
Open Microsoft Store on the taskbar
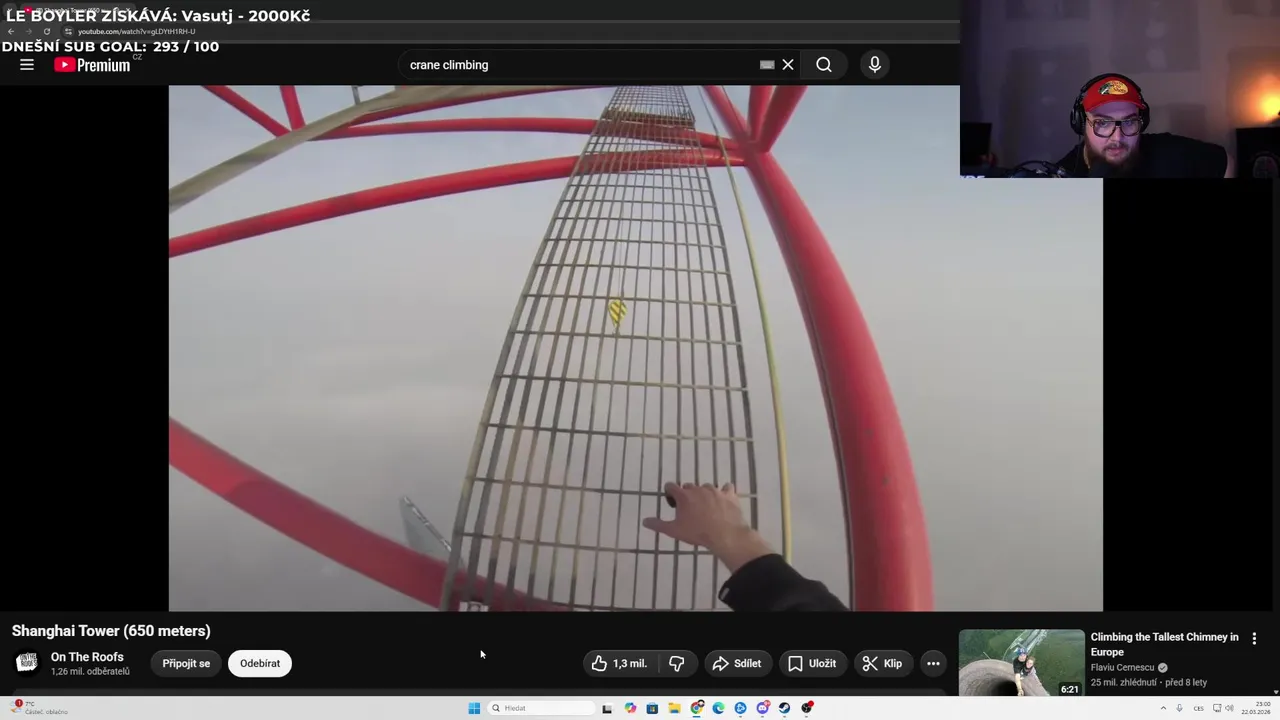point(652,708)
